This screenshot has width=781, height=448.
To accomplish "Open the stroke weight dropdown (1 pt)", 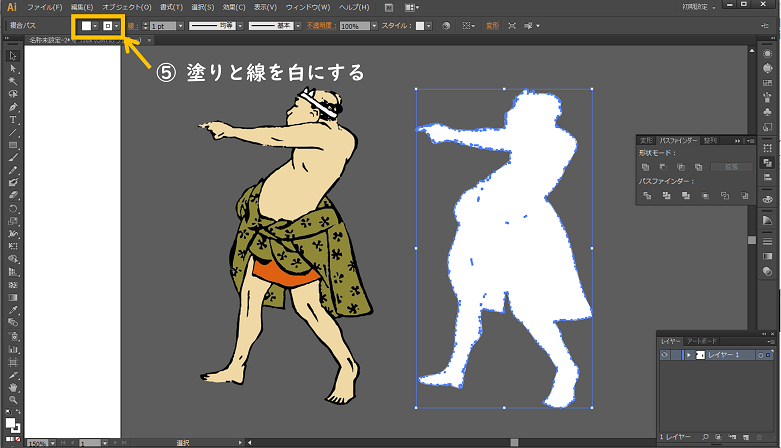I will tap(181, 26).
